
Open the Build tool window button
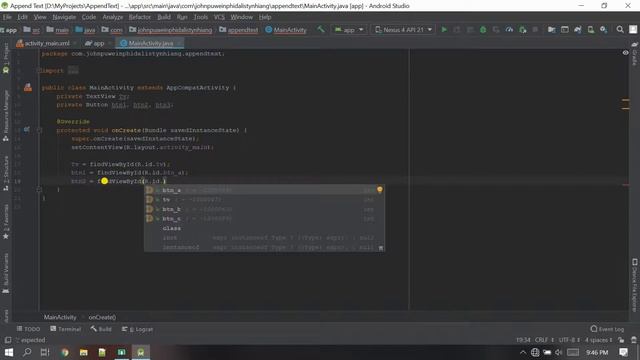(x=101, y=329)
